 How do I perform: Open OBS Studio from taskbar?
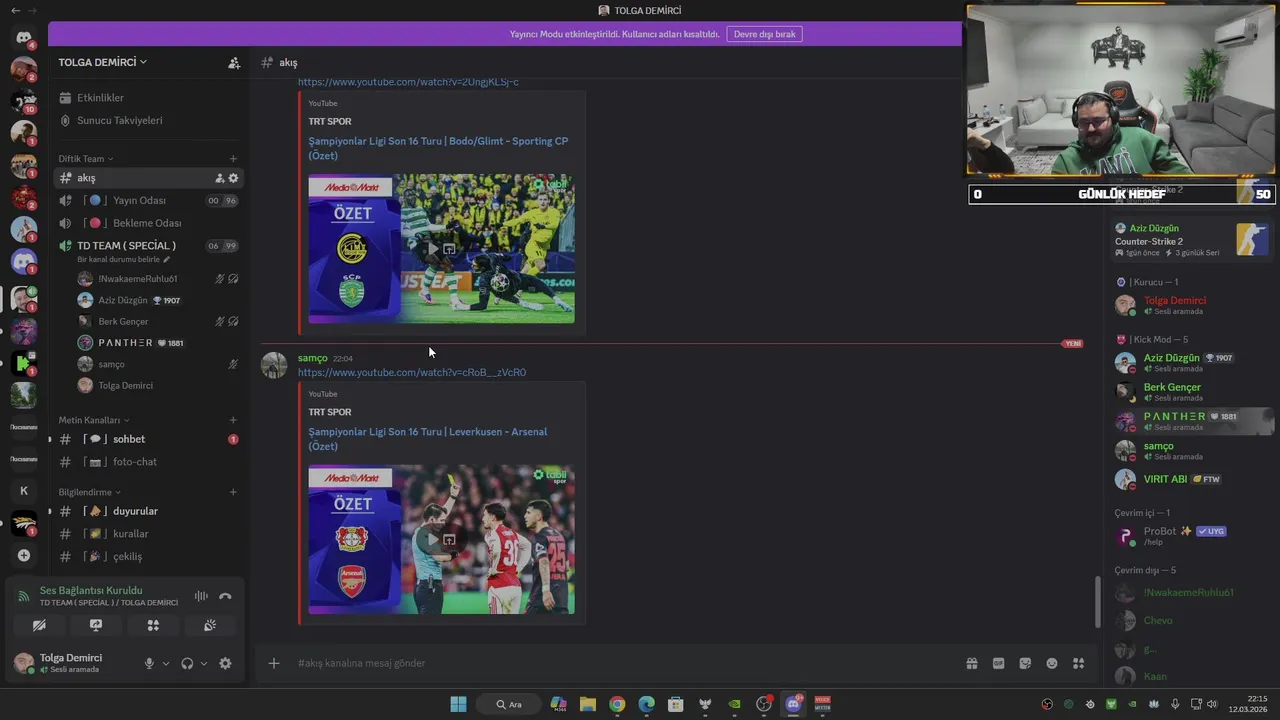(x=764, y=704)
